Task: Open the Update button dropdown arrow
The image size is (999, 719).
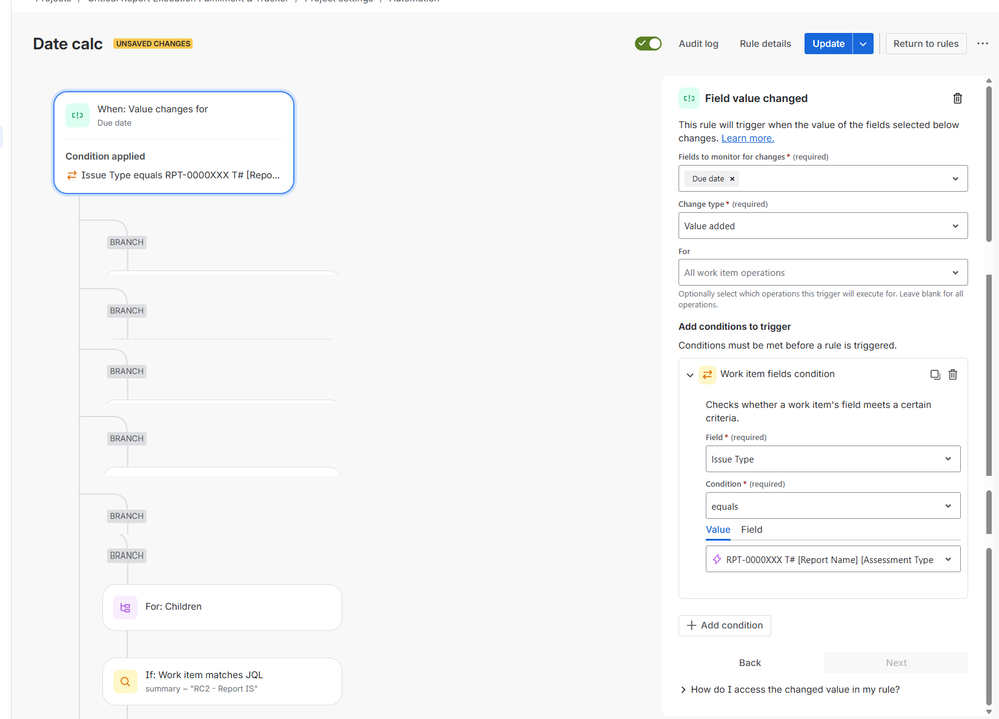Action: tap(863, 43)
